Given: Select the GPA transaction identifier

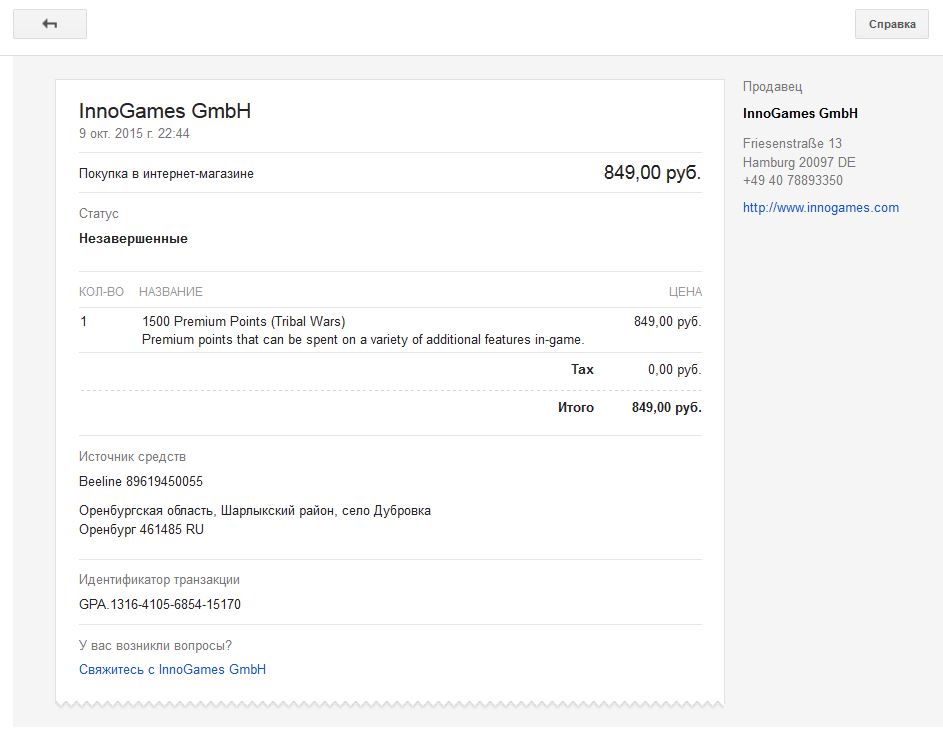Looking at the screenshot, I should (x=160, y=605).
